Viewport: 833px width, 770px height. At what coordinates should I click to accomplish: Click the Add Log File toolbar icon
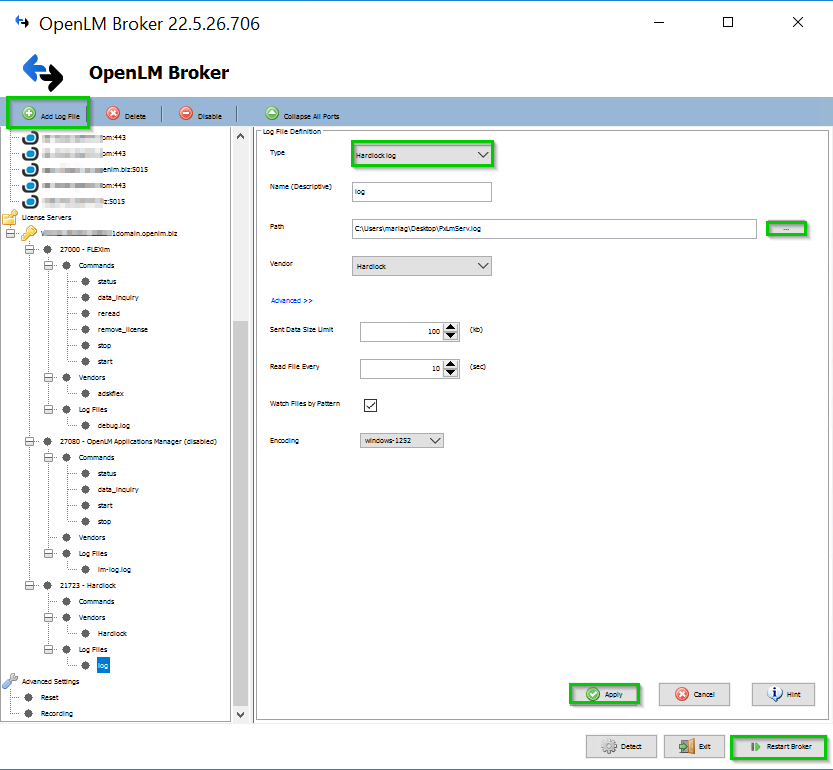tap(29, 115)
